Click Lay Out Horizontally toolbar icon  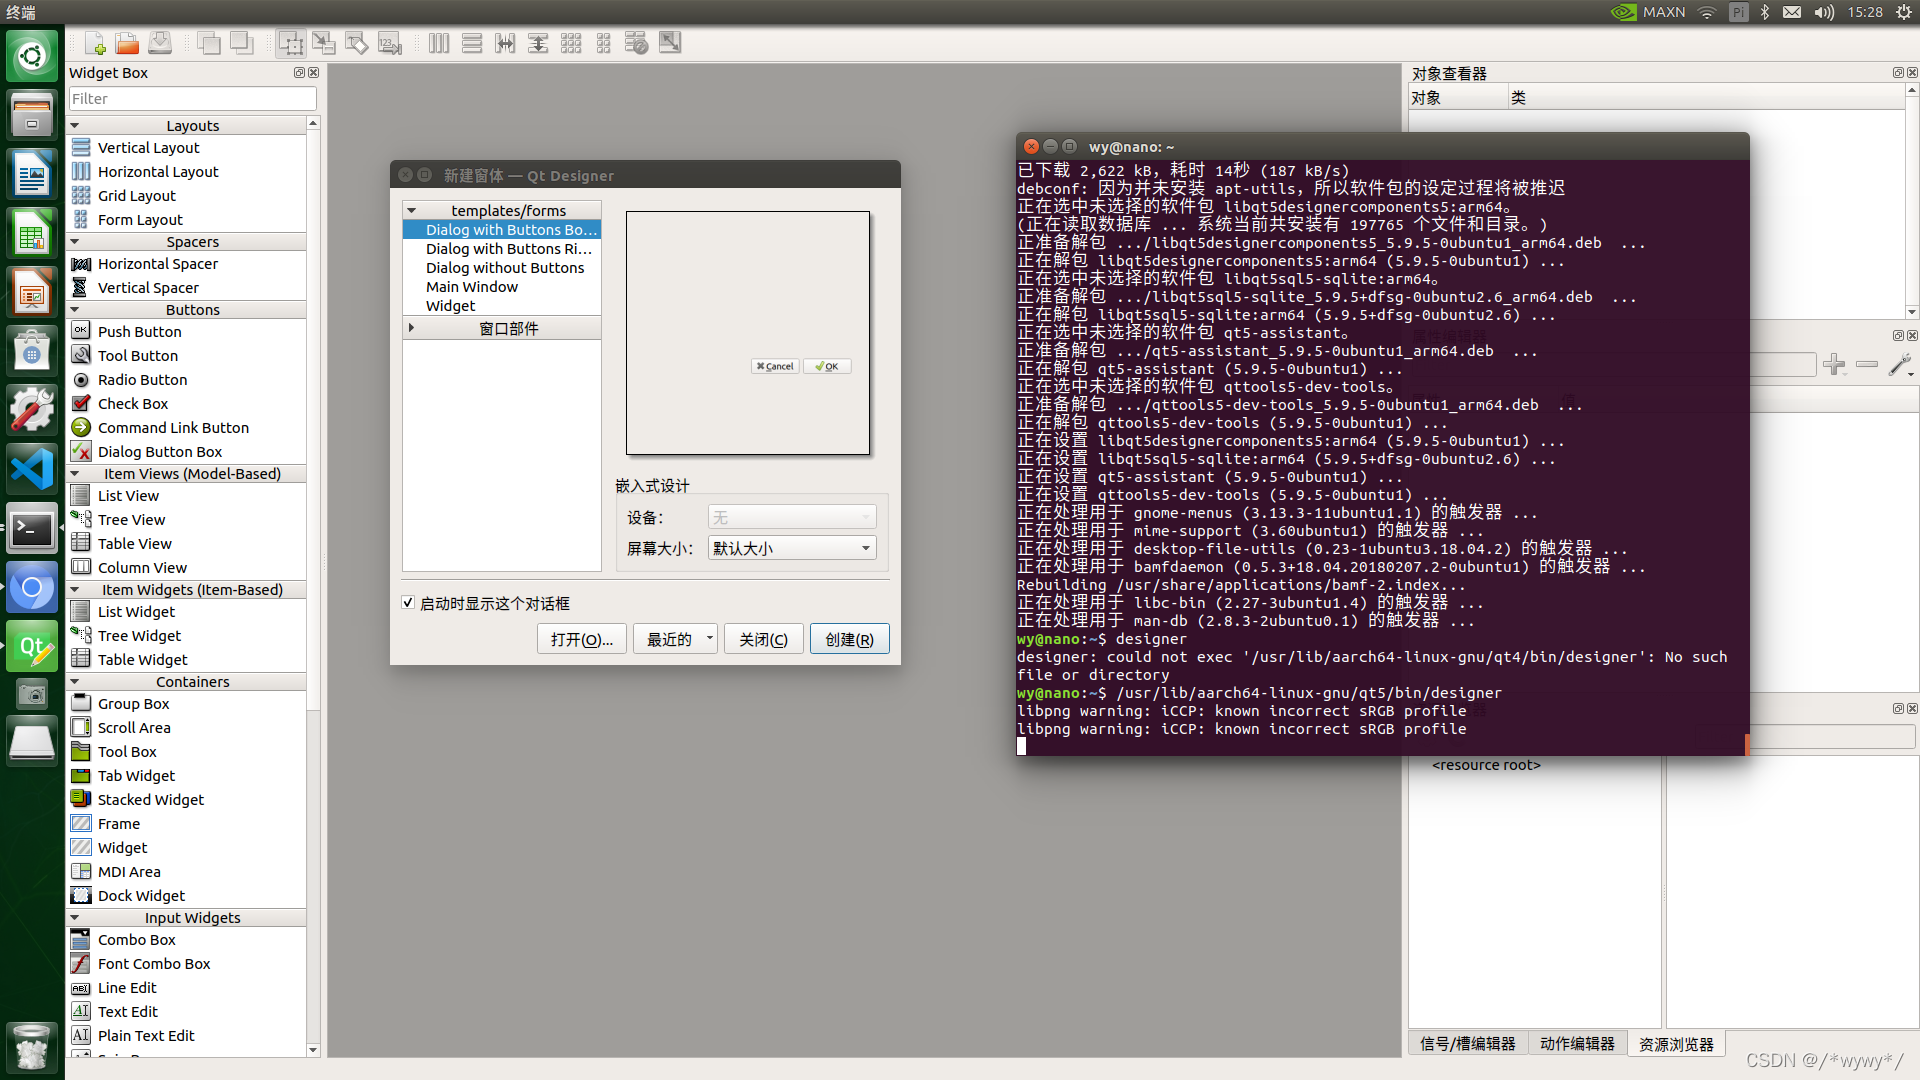pyautogui.click(x=439, y=43)
